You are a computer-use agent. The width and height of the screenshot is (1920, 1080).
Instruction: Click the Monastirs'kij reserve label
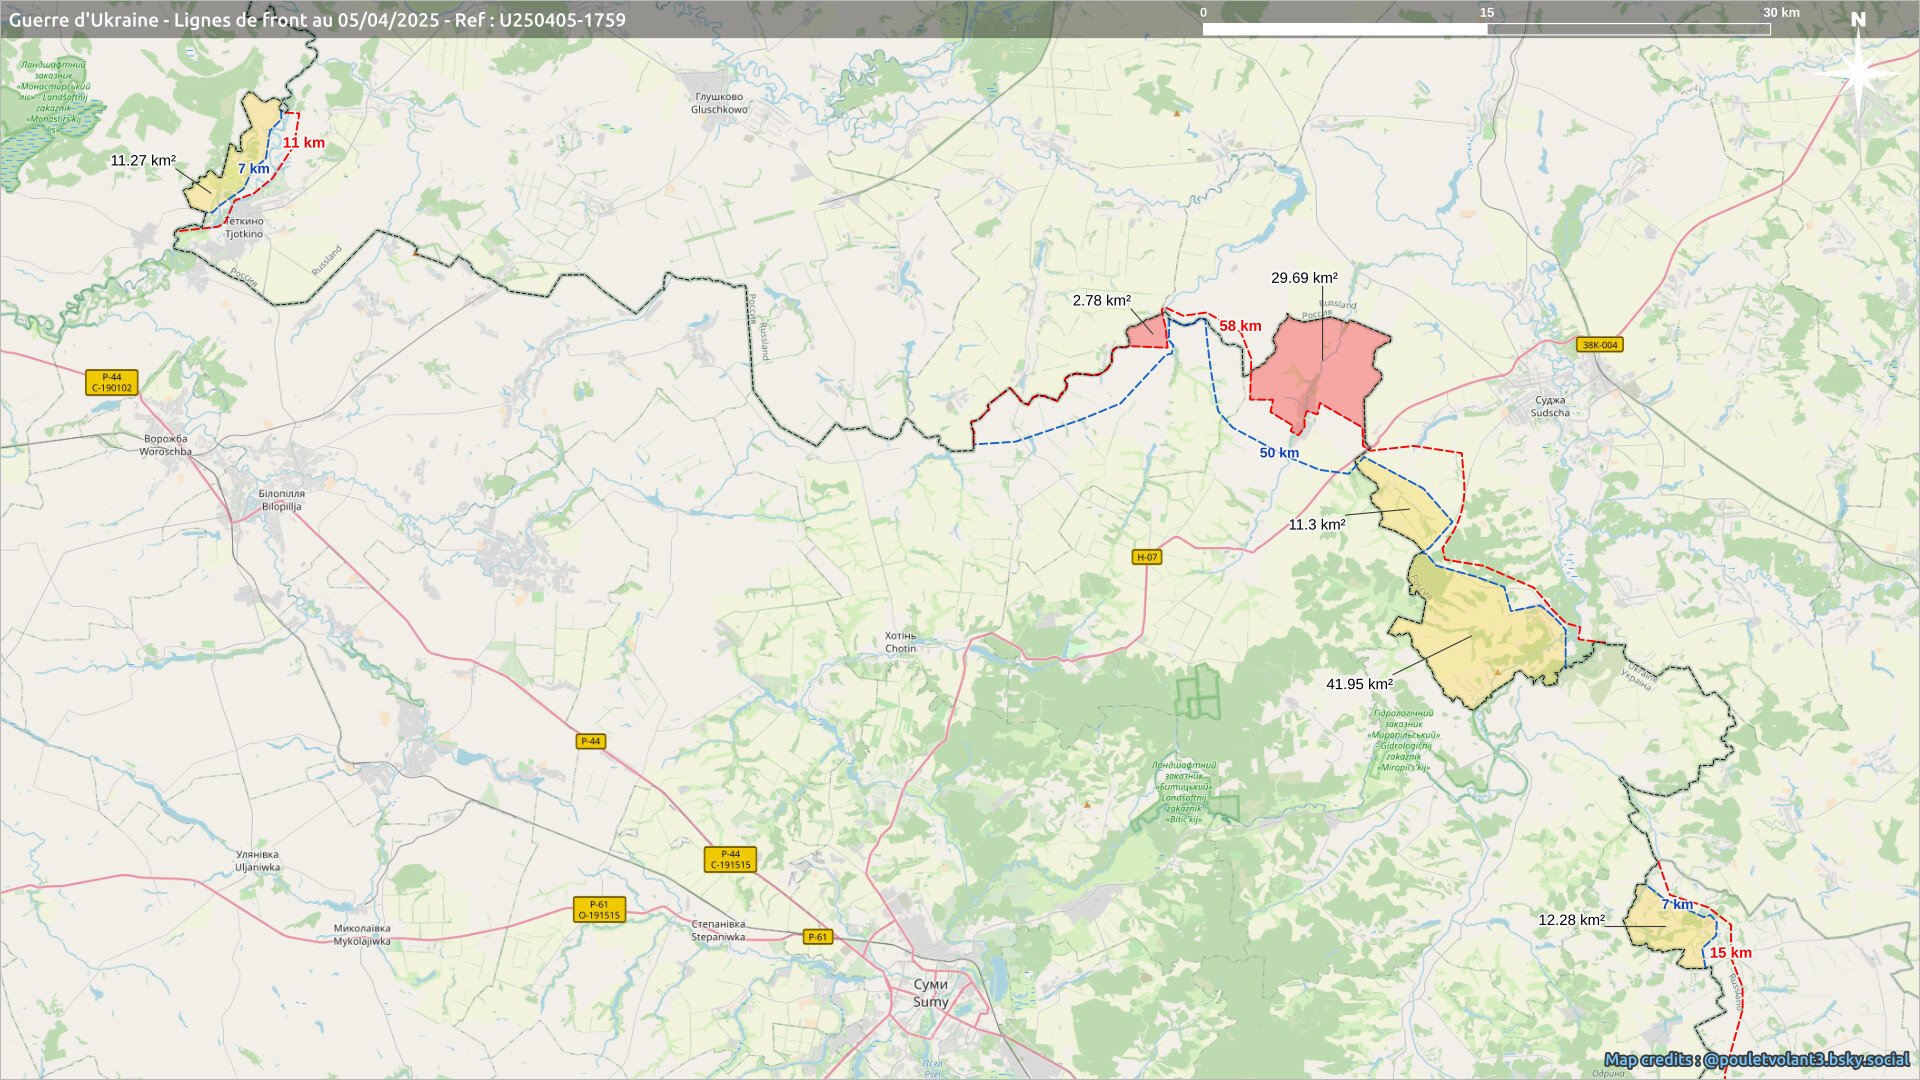[x=54, y=97]
